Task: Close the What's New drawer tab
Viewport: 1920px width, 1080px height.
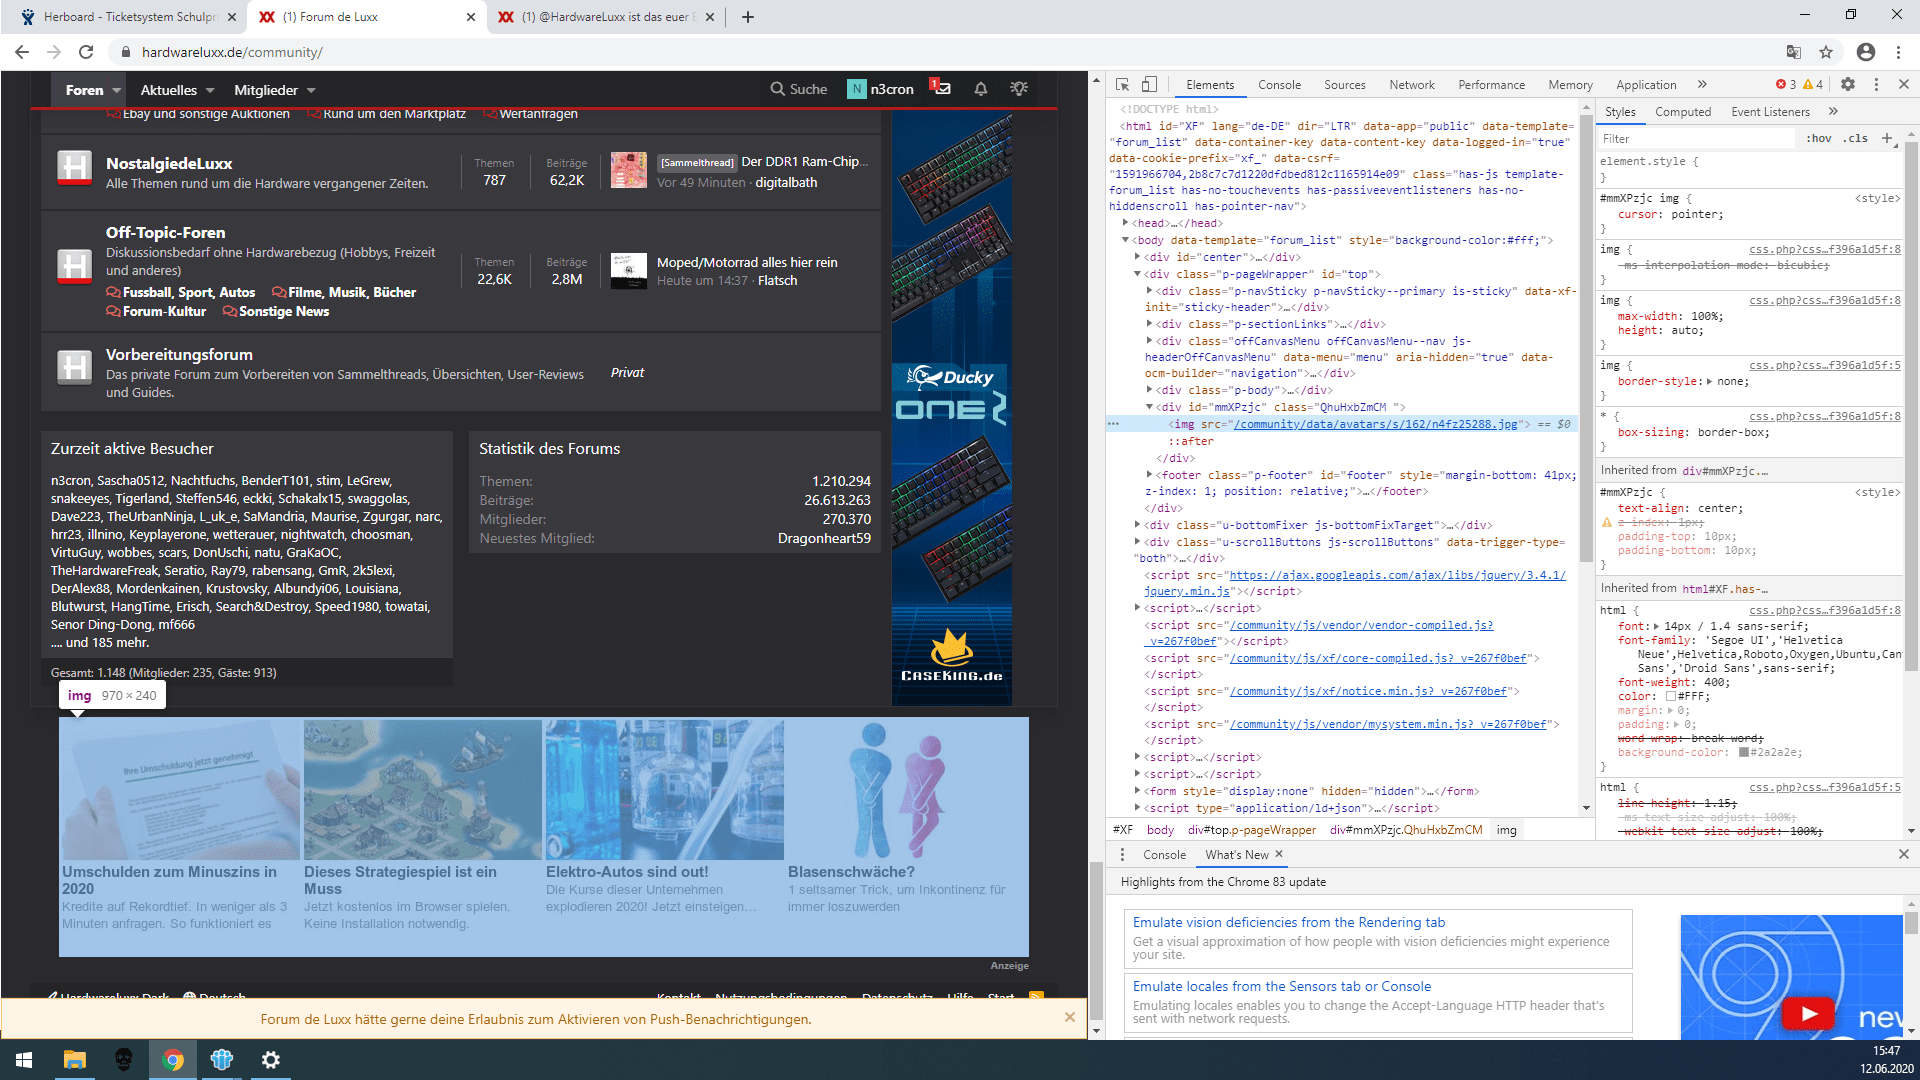Action: click(1279, 854)
